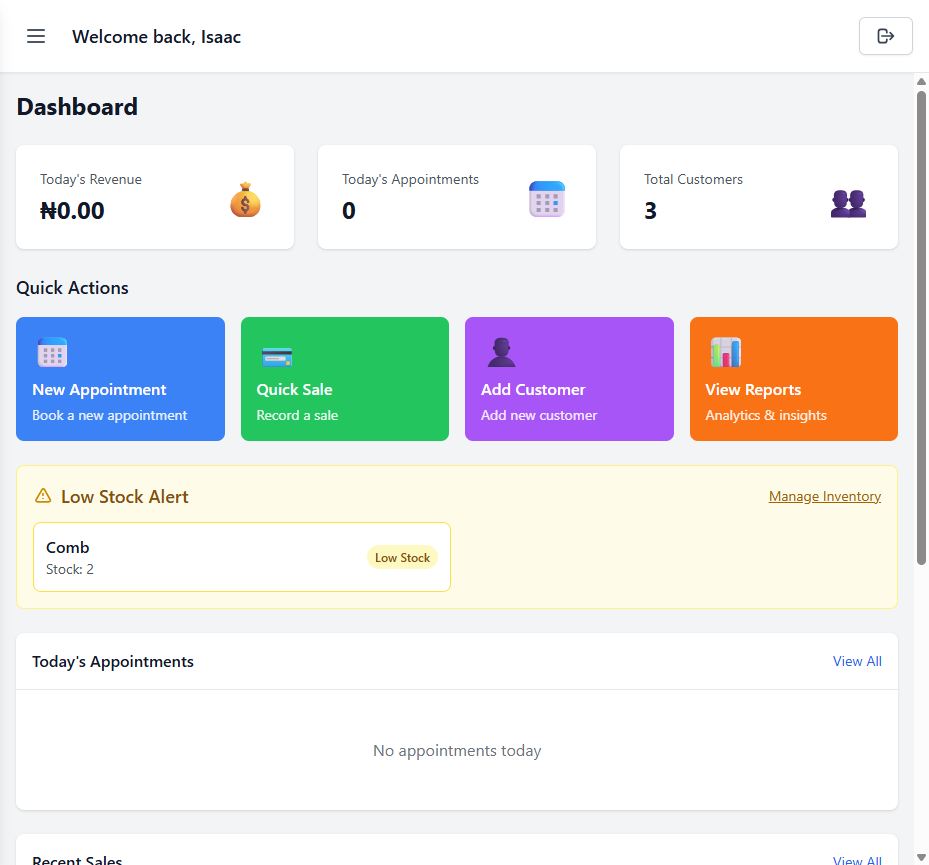View All of today's appointments
The height and width of the screenshot is (865, 929).
[857, 661]
